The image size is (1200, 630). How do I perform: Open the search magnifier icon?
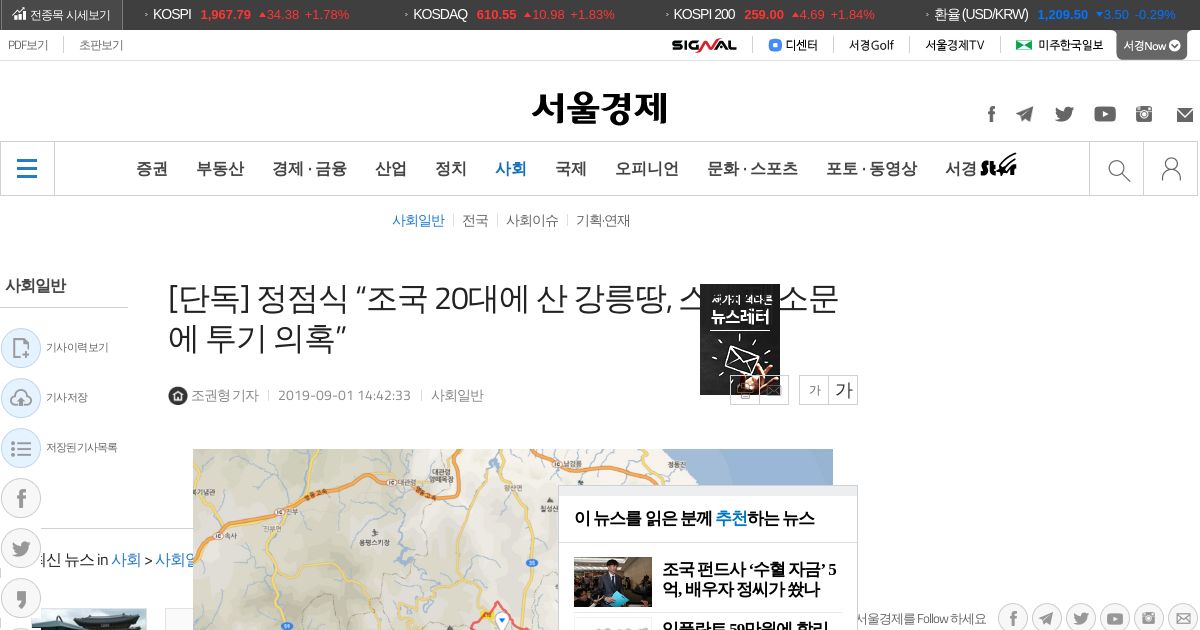[1118, 170]
